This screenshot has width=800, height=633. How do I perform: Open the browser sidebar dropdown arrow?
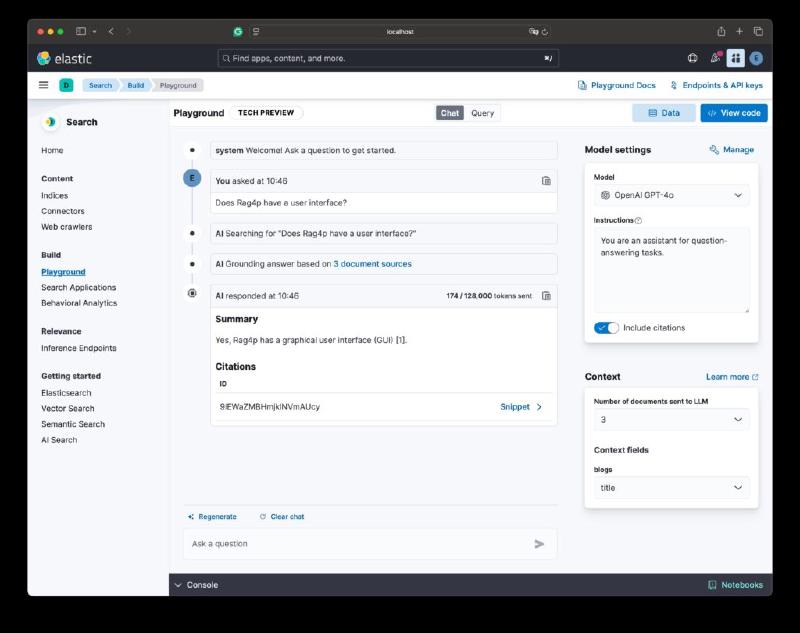[x=94, y=31]
